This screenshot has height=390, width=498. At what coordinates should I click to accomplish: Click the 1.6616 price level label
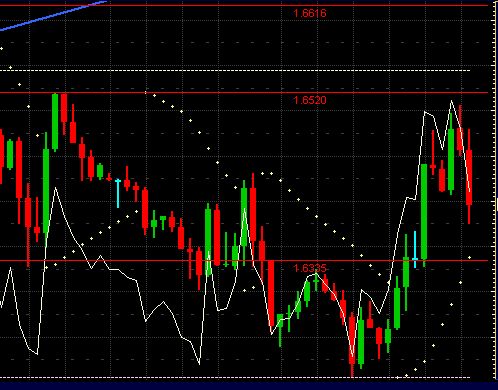click(310, 13)
